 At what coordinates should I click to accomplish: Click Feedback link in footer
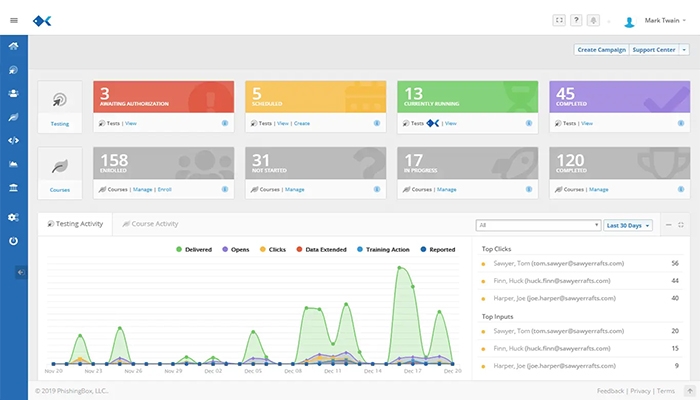(610, 391)
